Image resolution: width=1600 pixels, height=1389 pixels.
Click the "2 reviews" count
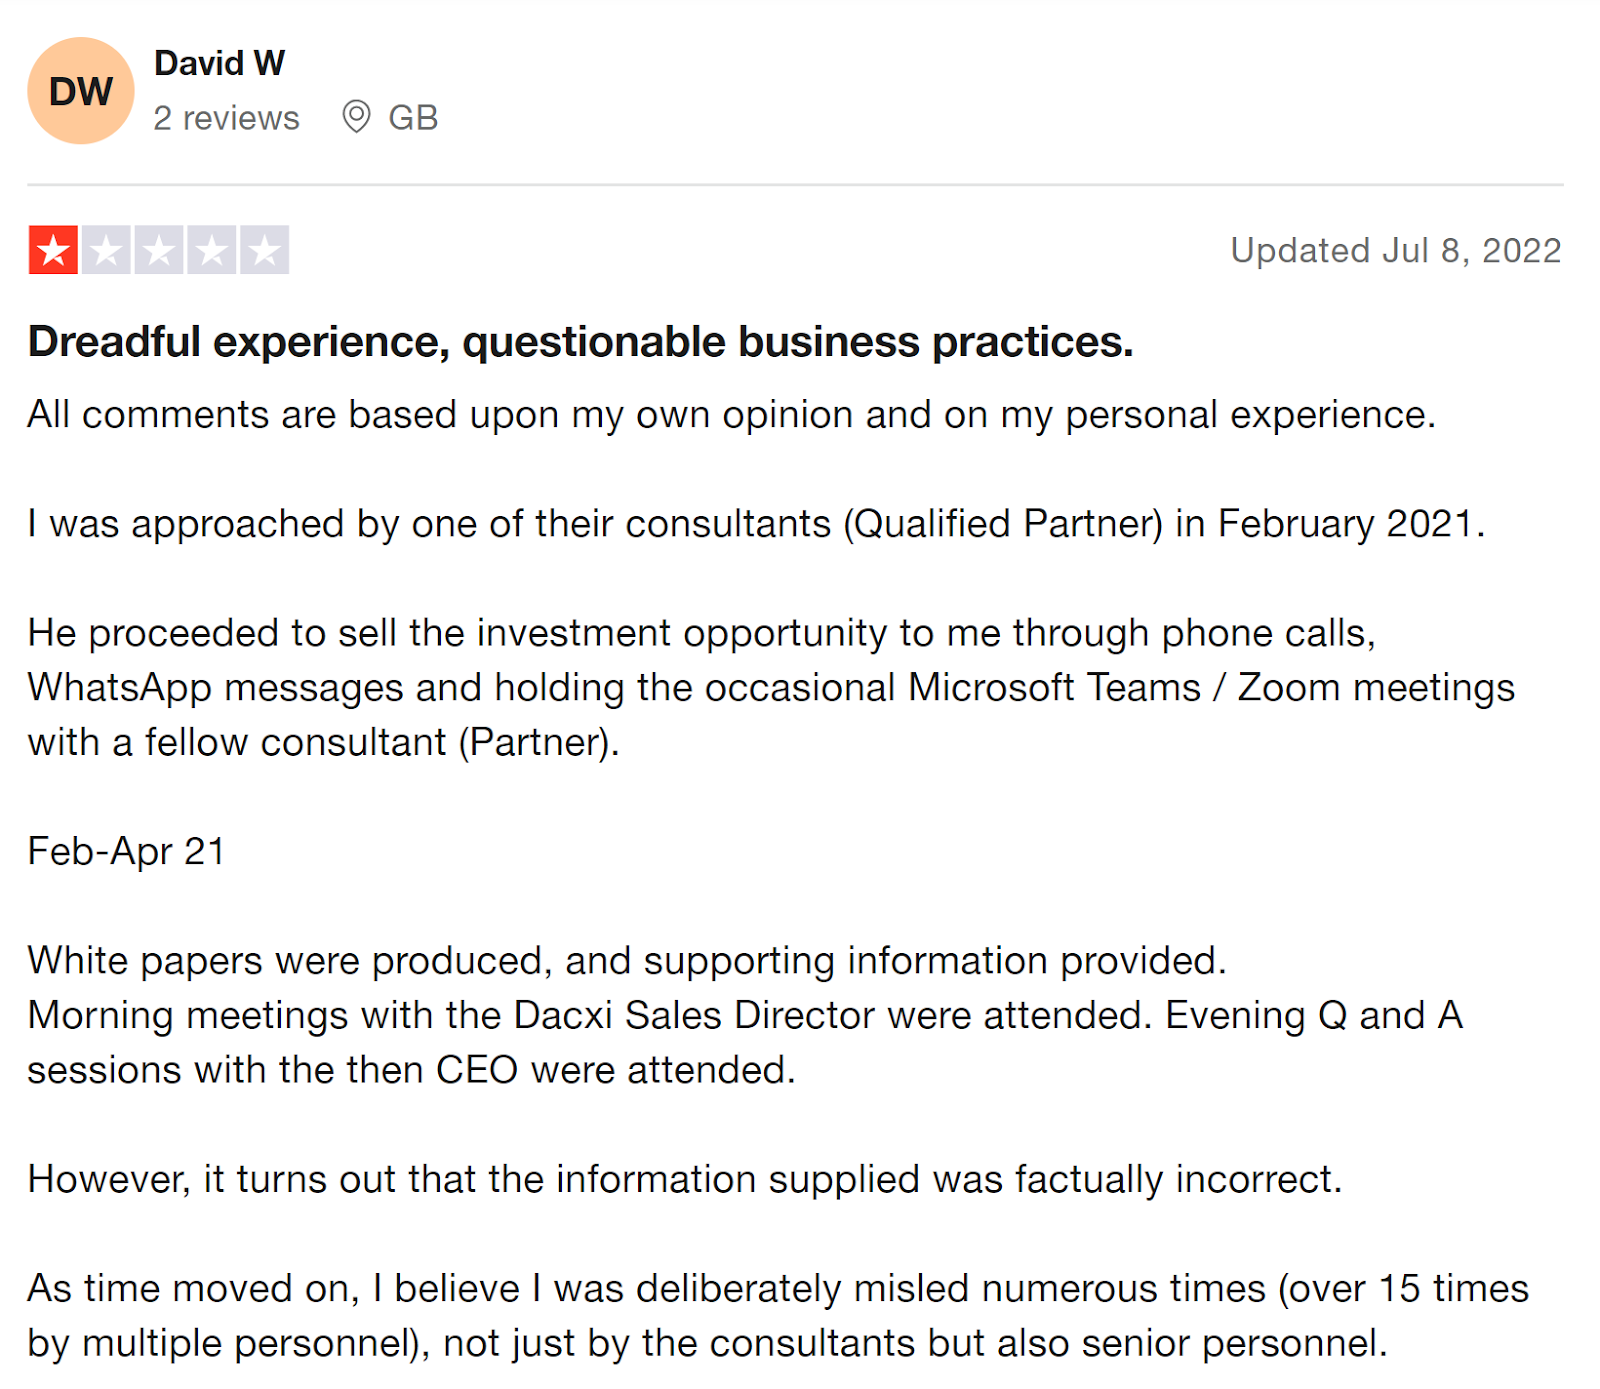point(226,118)
